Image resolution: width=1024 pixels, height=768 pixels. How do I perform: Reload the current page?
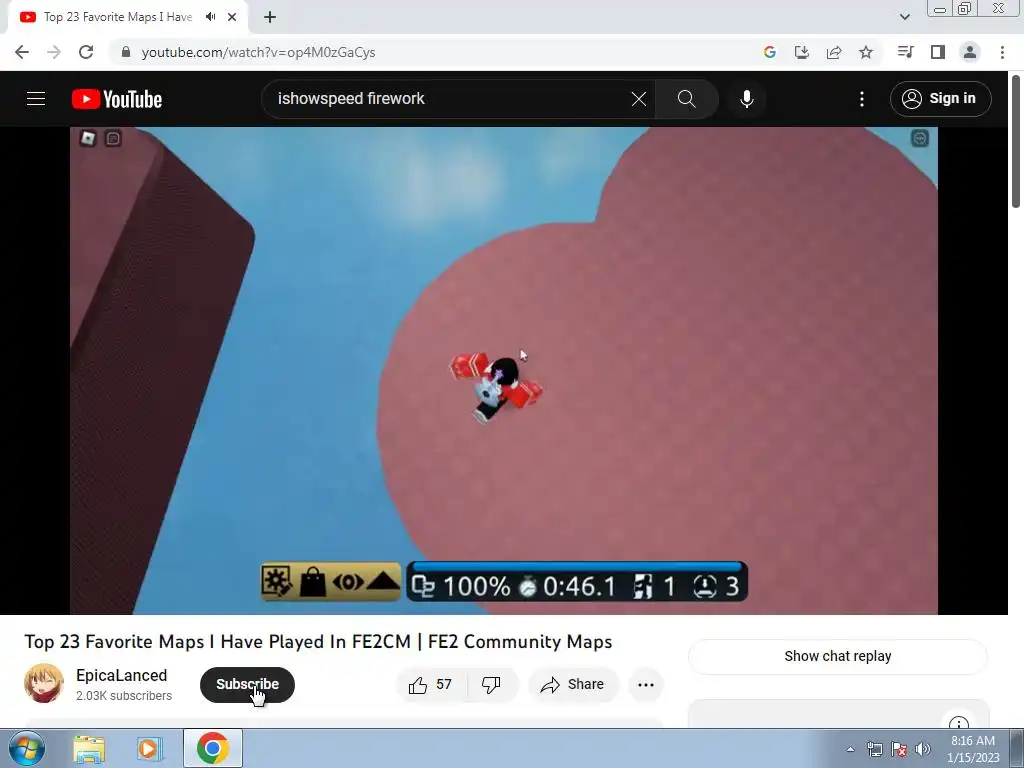86,52
